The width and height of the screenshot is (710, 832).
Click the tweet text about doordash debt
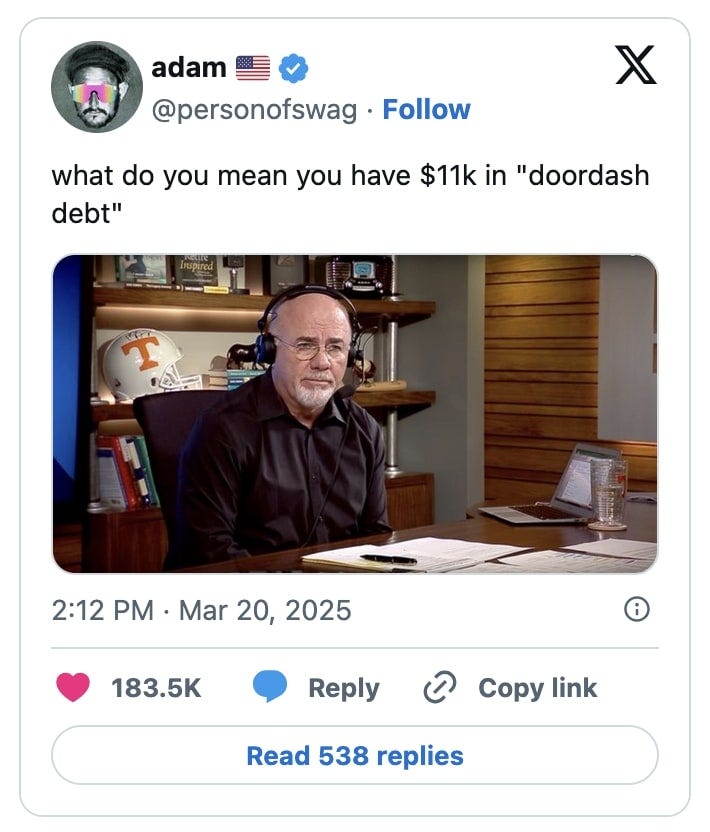[x=350, y=194]
